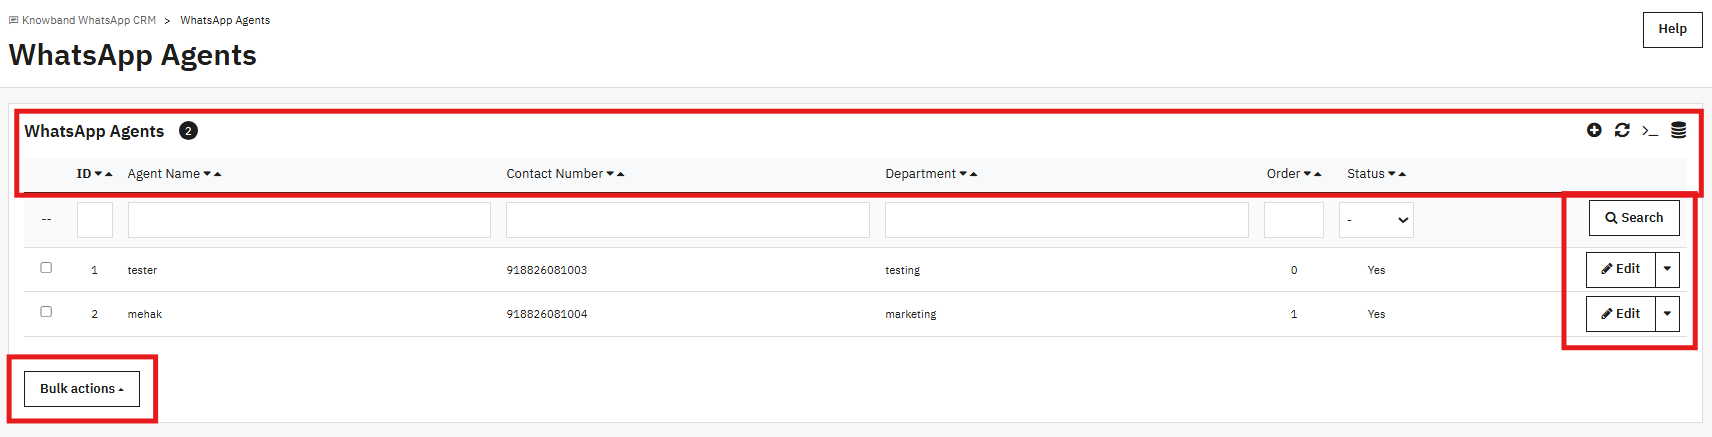This screenshot has width=1712, height=437.
Task: Focus the Order filter field
Action: click(x=1294, y=220)
